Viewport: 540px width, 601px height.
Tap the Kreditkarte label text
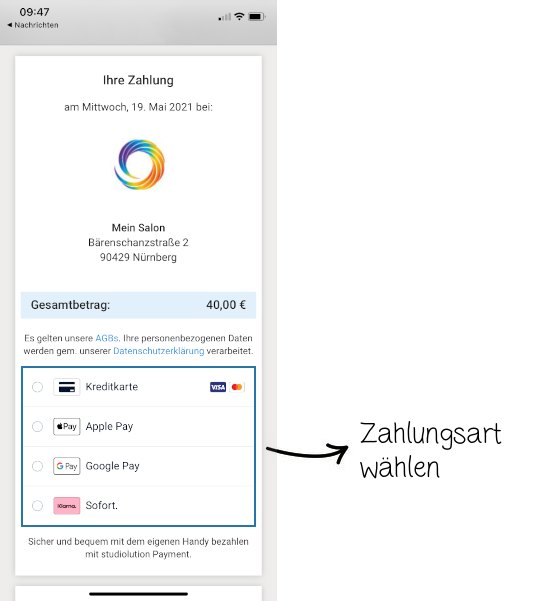(x=112, y=387)
